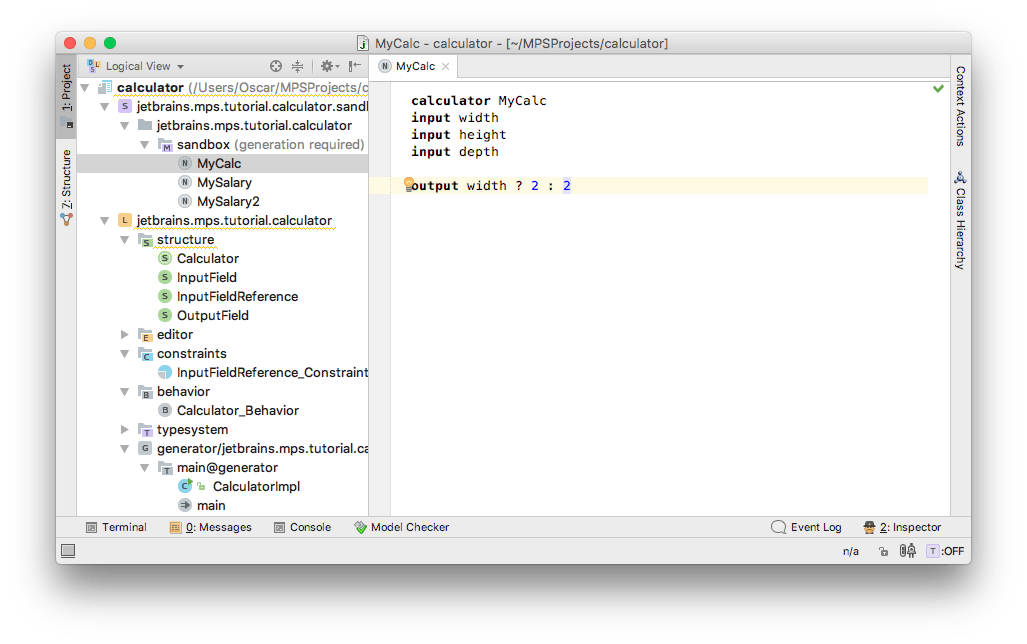The image size is (1027, 644).
Task: Expand the typesystem folder node
Action: 125,430
